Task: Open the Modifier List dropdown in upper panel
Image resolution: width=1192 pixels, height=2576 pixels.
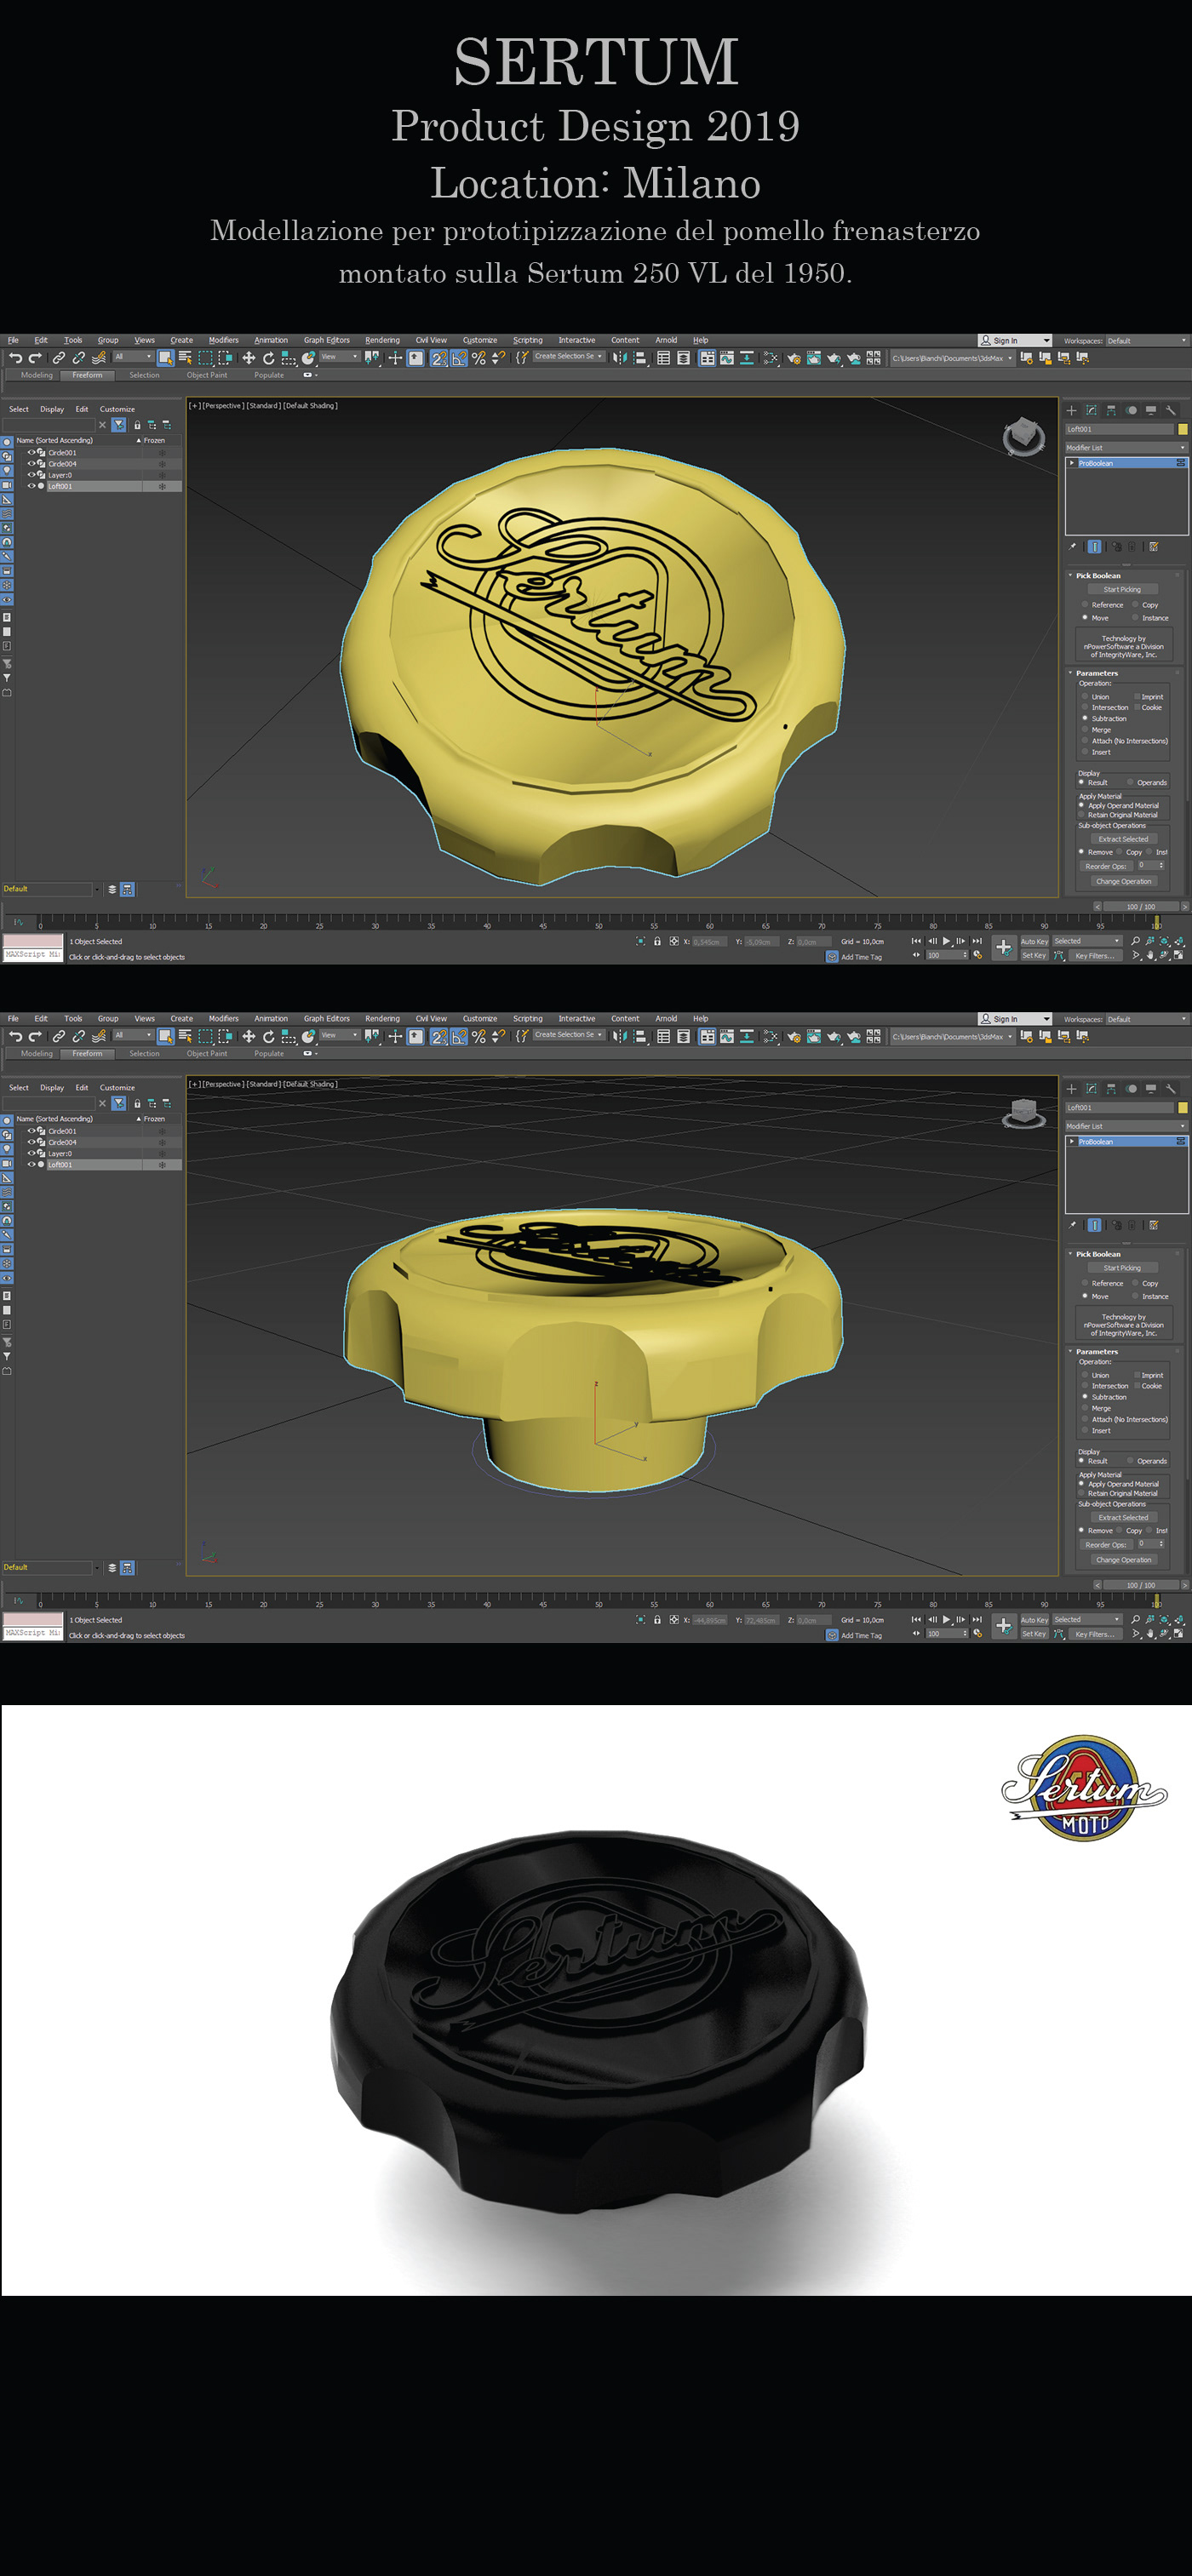Action: [x=1125, y=447]
